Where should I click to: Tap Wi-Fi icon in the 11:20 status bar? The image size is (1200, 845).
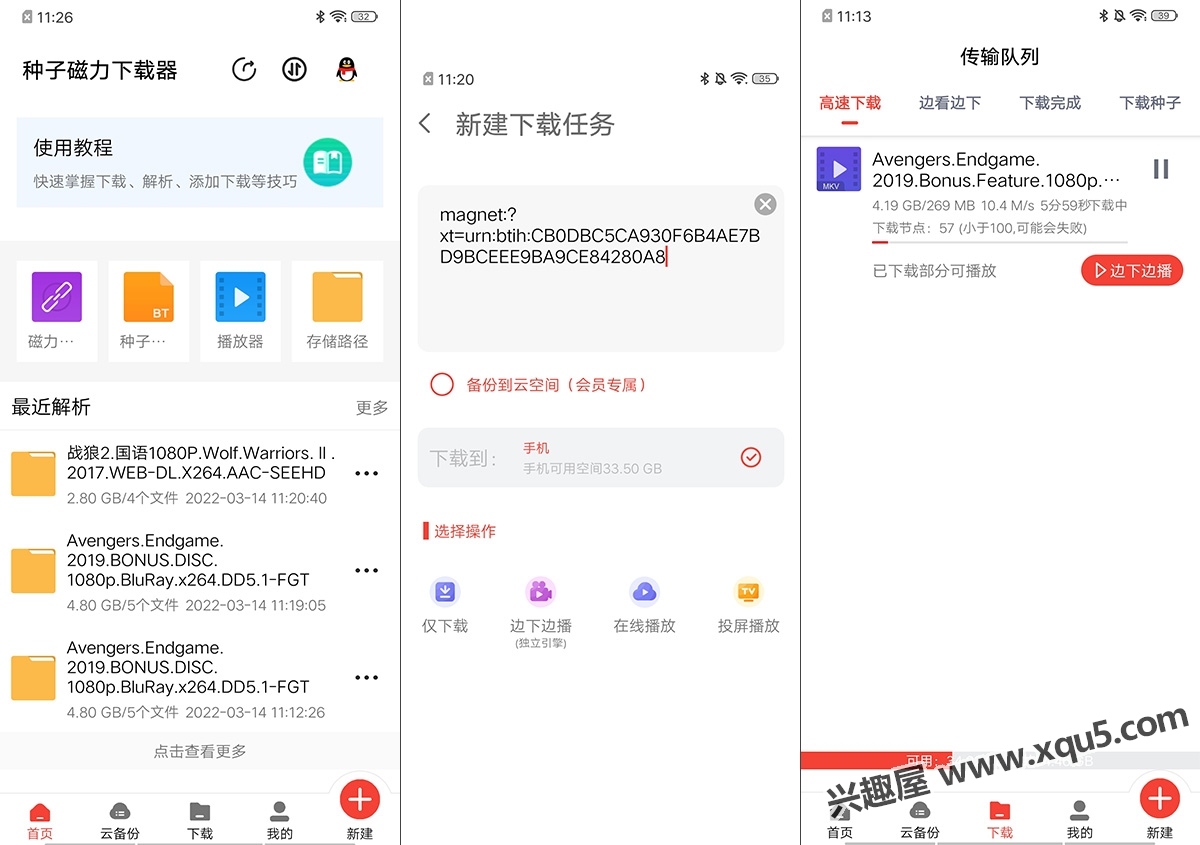[x=739, y=79]
